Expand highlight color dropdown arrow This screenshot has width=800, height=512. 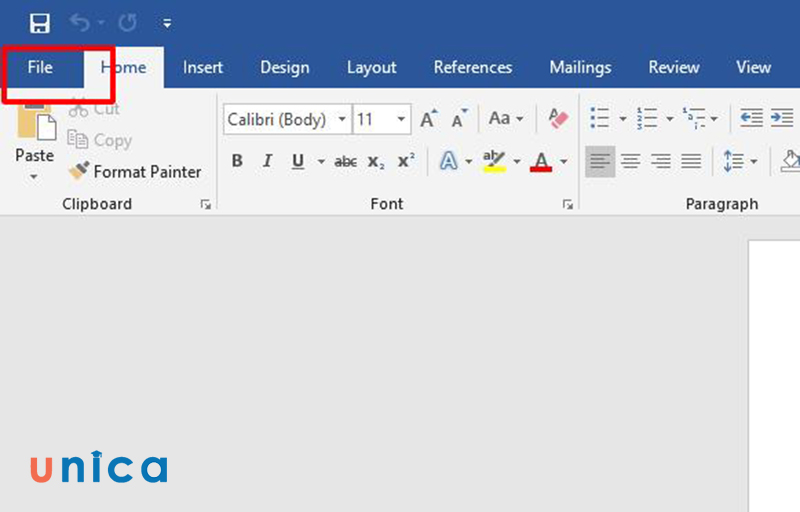(517, 162)
